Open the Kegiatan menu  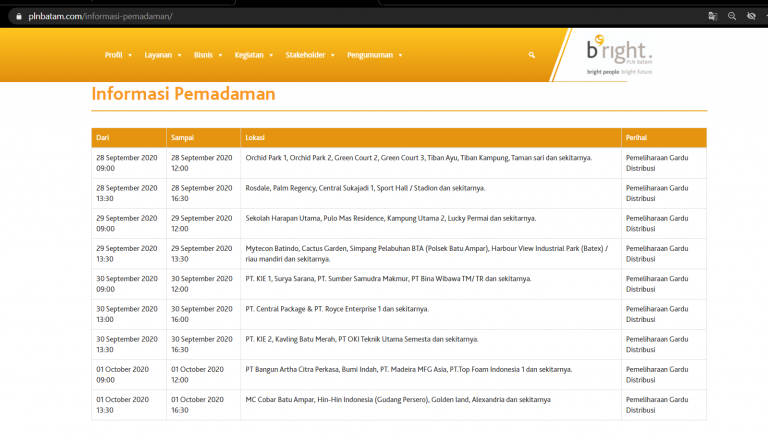249,55
